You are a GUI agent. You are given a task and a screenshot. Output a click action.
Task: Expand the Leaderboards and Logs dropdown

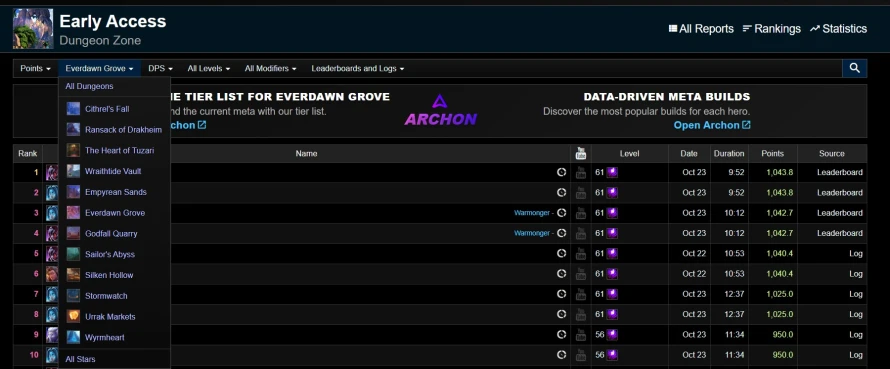point(358,68)
